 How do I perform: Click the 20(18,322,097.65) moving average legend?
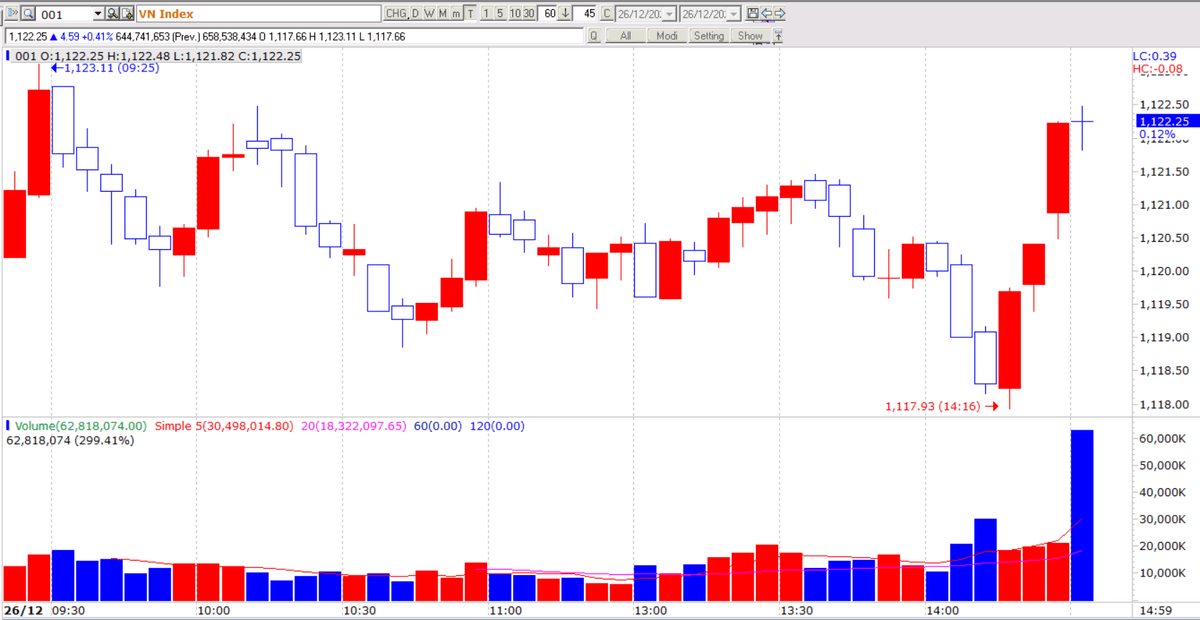click(x=353, y=426)
